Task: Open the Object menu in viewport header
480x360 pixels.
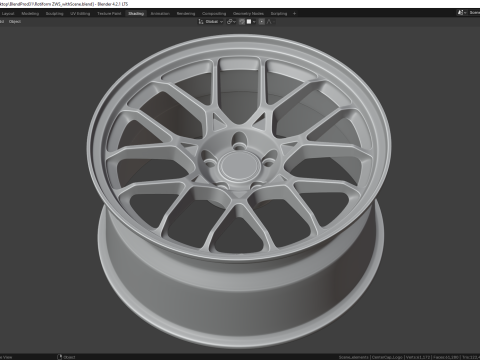Action: [15, 22]
